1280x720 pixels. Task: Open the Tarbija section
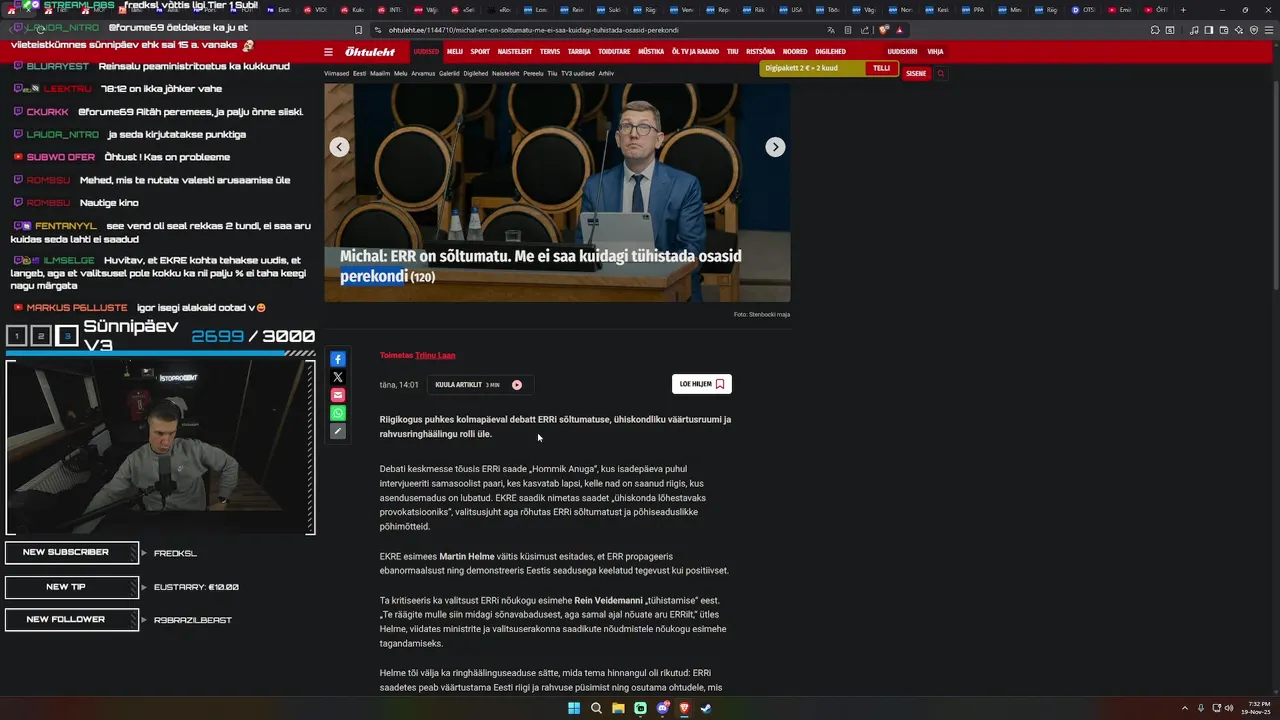tap(579, 51)
